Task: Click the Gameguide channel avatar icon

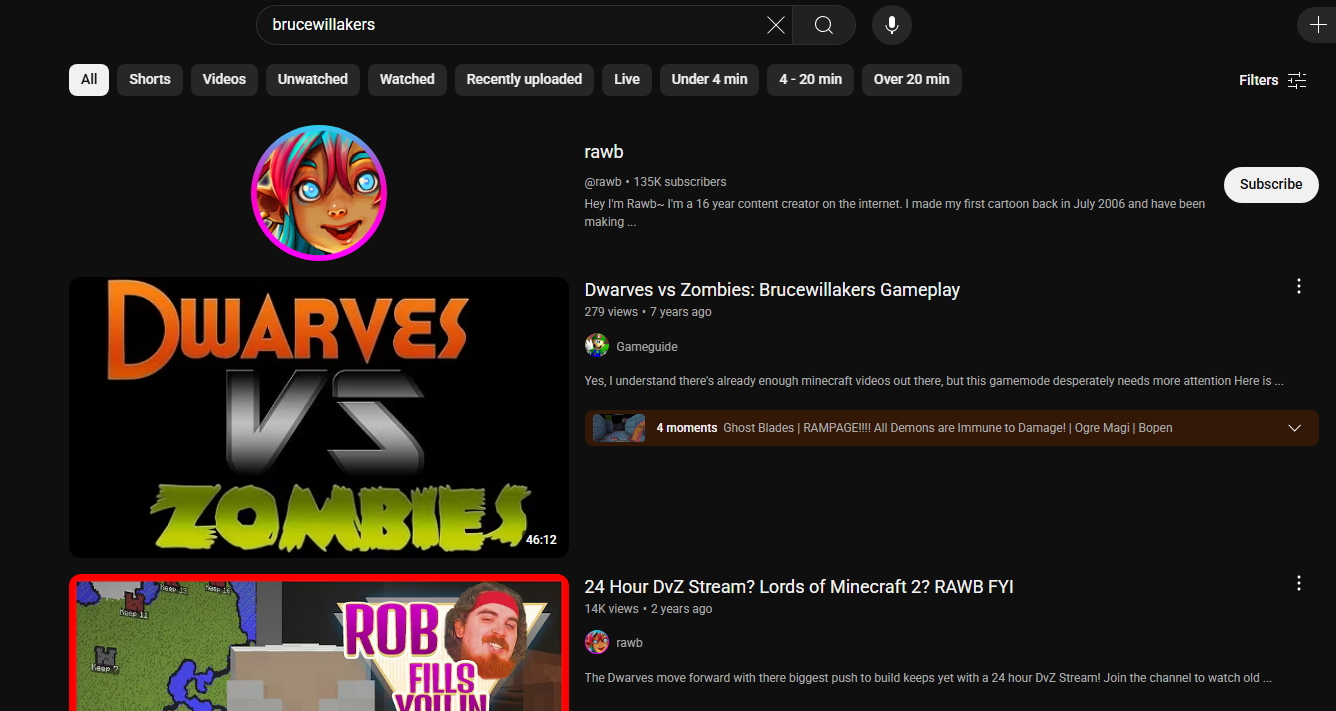Action: (x=597, y=346)
